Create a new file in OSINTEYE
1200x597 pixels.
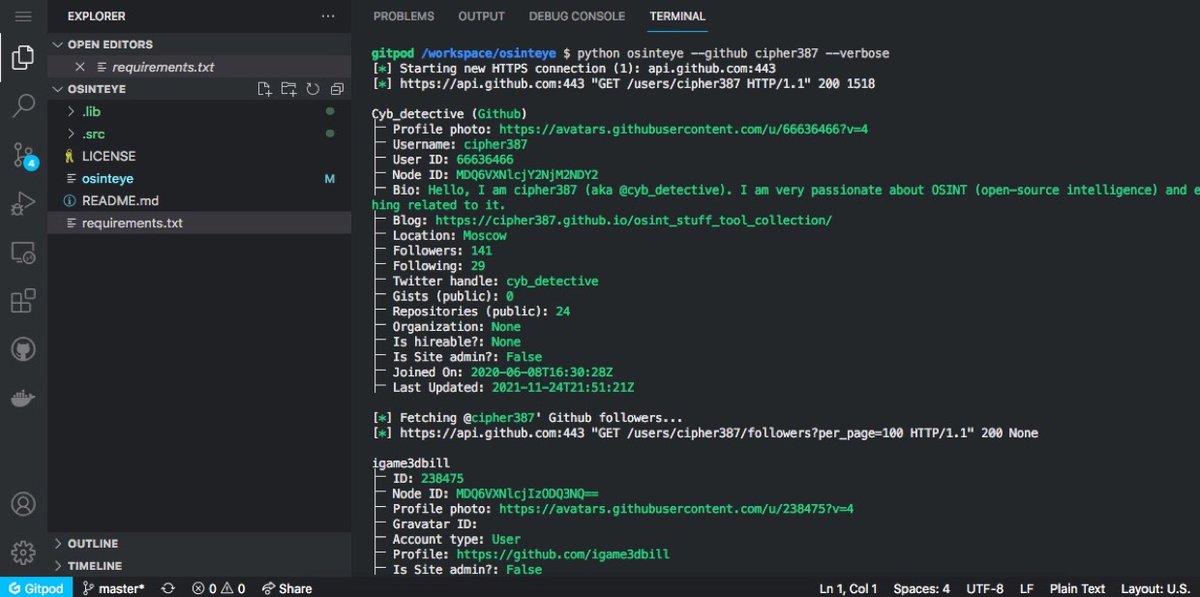[265, 89]
